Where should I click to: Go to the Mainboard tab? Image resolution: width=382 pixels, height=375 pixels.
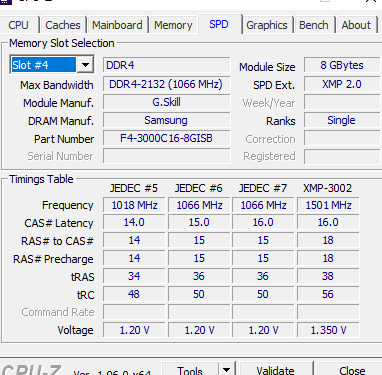(x=117, y=25)
